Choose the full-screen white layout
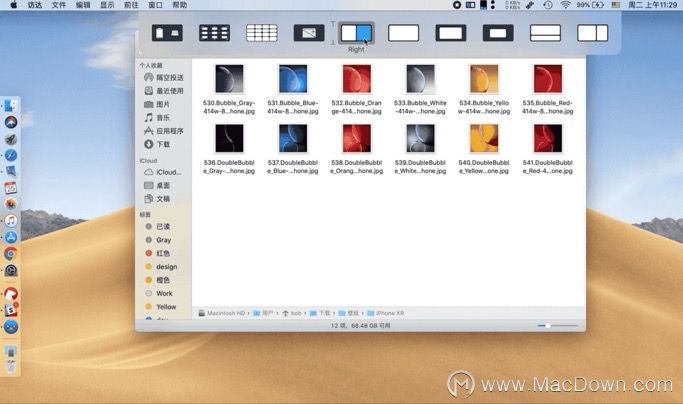 pos(403,33)
